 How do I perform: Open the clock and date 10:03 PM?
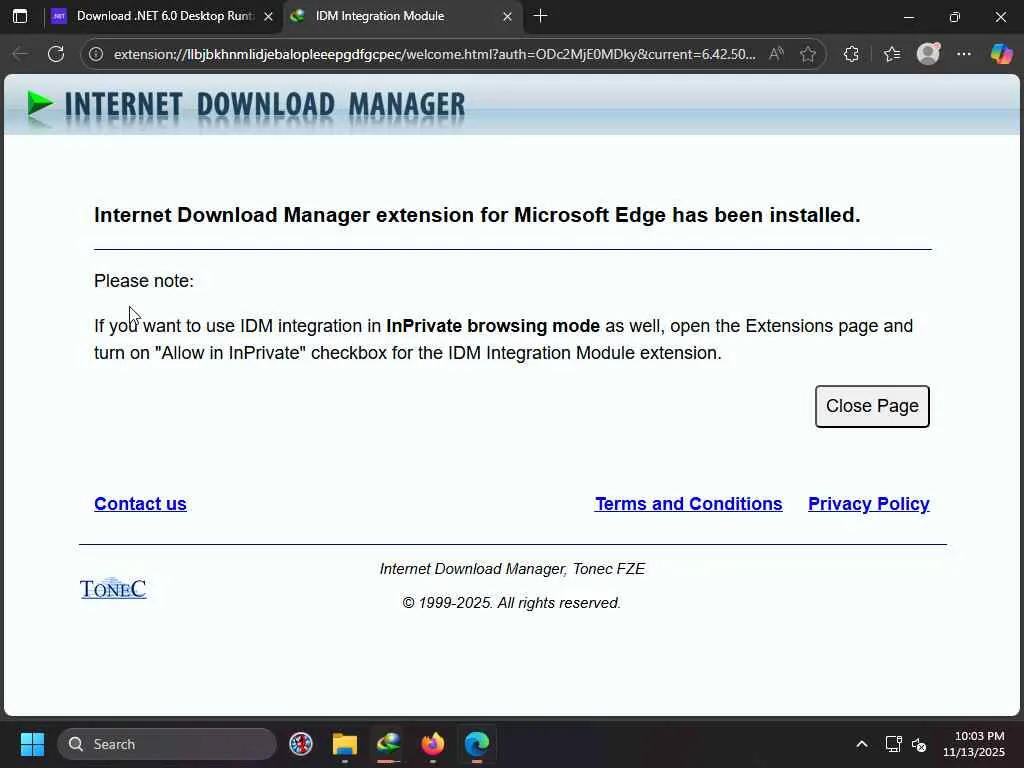[x=974, y=744]
